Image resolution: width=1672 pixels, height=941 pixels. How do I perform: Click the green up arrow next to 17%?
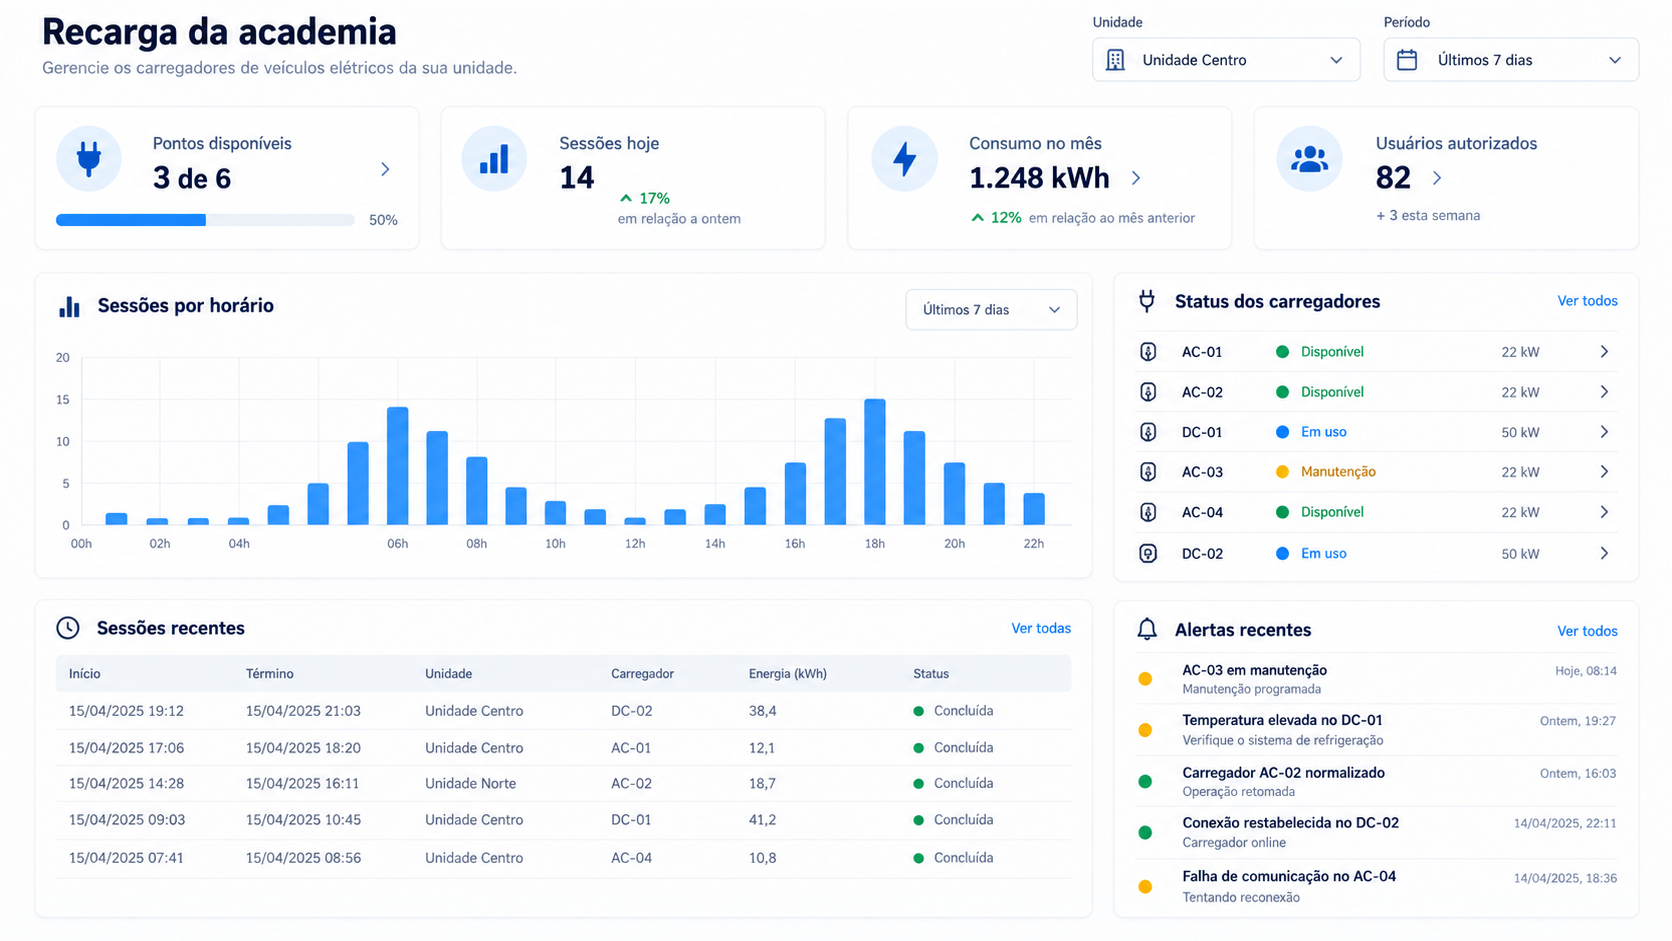click(x=626, y=198)
